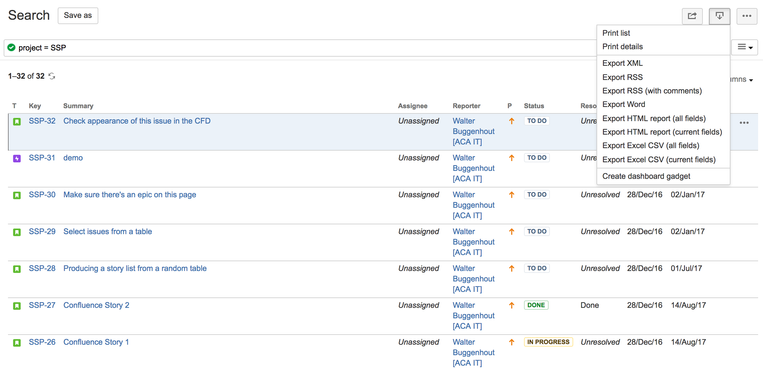
Task: Open 'Select issues from a table' summary
Action: (x=108, y=232)
